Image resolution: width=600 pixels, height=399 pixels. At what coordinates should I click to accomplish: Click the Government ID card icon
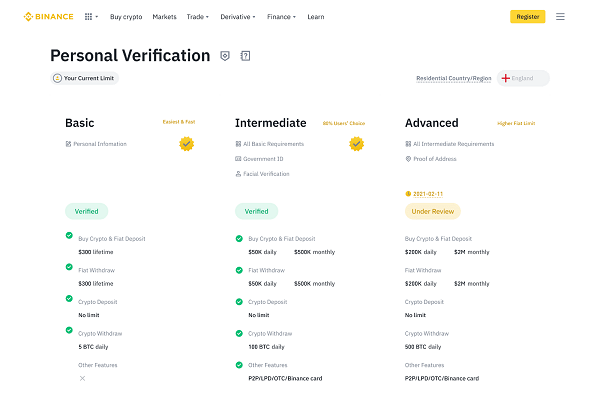[x=238, y=159]
